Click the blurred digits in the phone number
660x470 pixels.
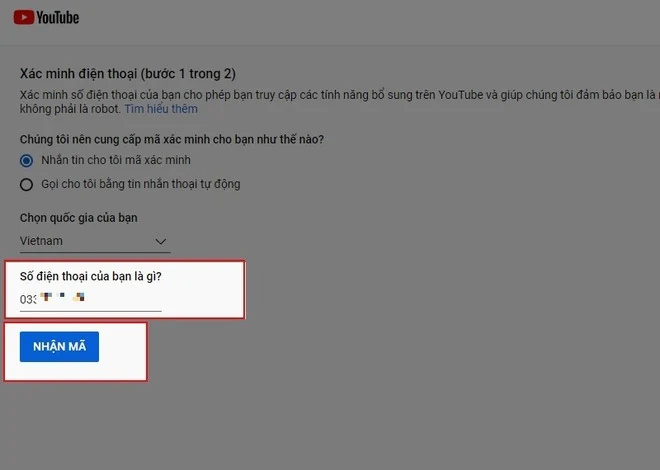pyautogui.click(x=62, y=297)
